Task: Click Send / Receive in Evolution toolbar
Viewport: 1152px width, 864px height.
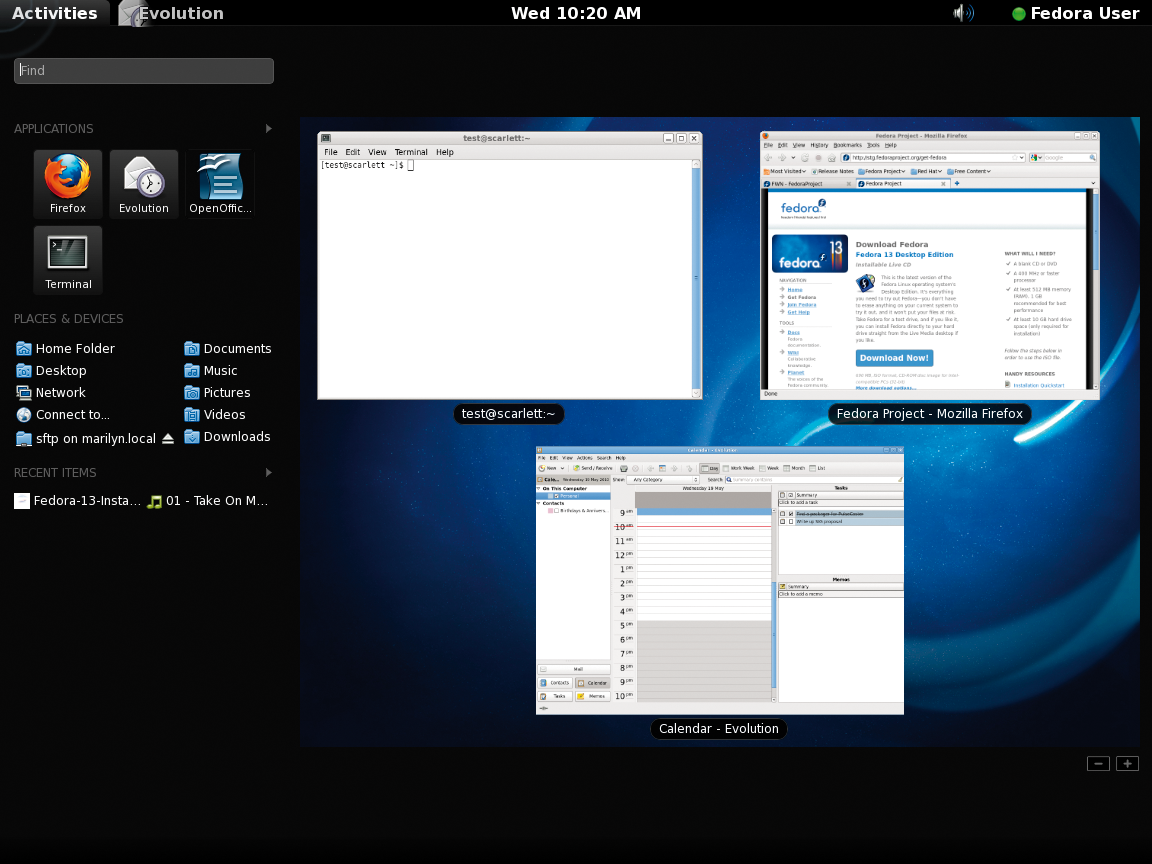Action: pos(593,468)
